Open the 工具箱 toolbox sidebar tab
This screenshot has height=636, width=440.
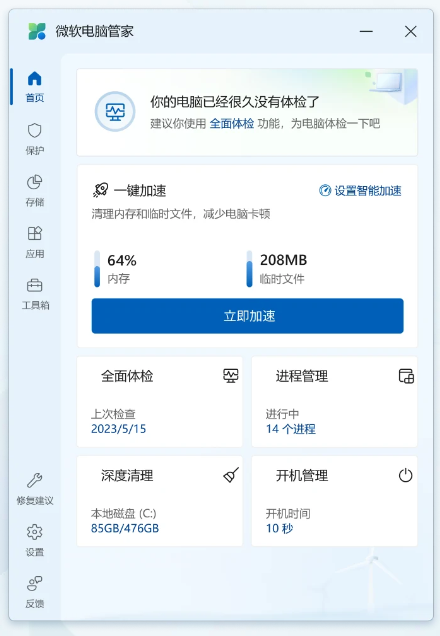[34, 294]
